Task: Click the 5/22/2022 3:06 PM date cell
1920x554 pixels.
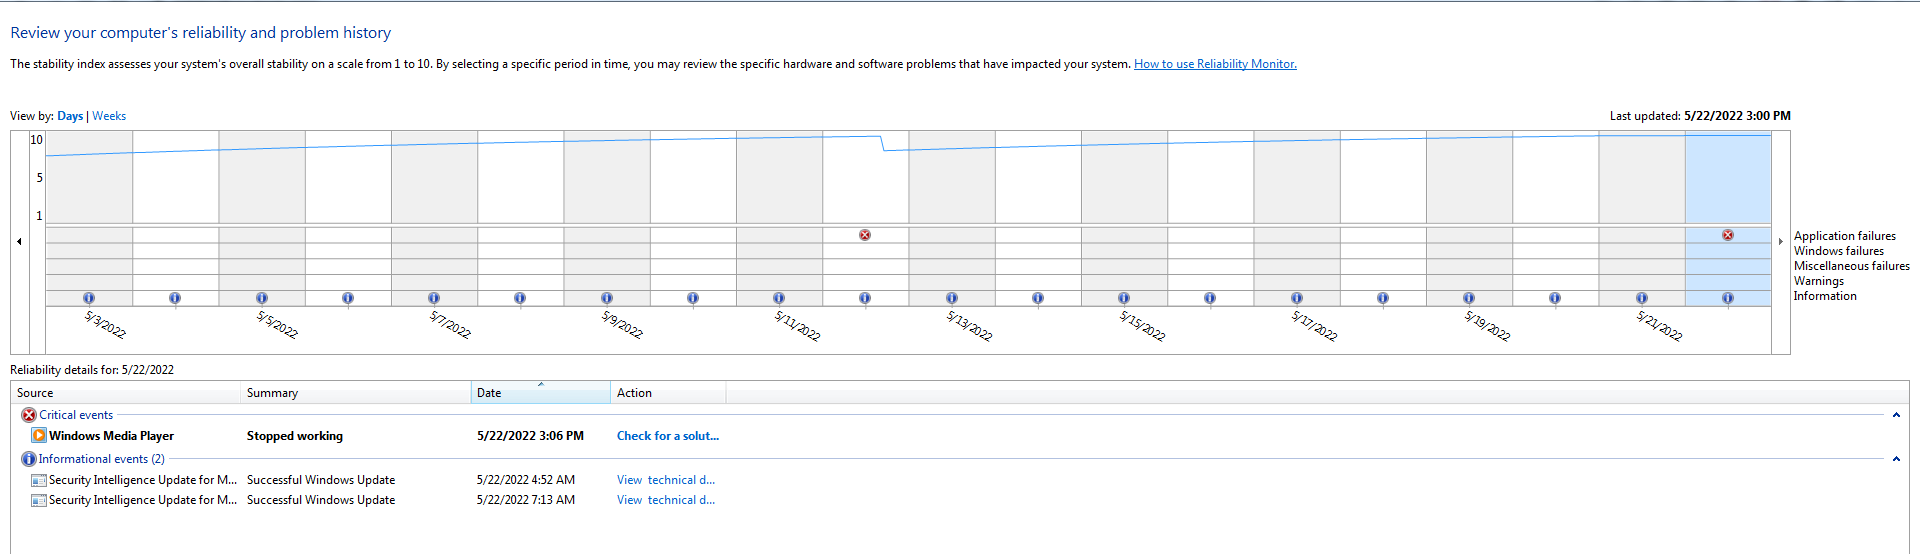Action: tap(530, 436)
